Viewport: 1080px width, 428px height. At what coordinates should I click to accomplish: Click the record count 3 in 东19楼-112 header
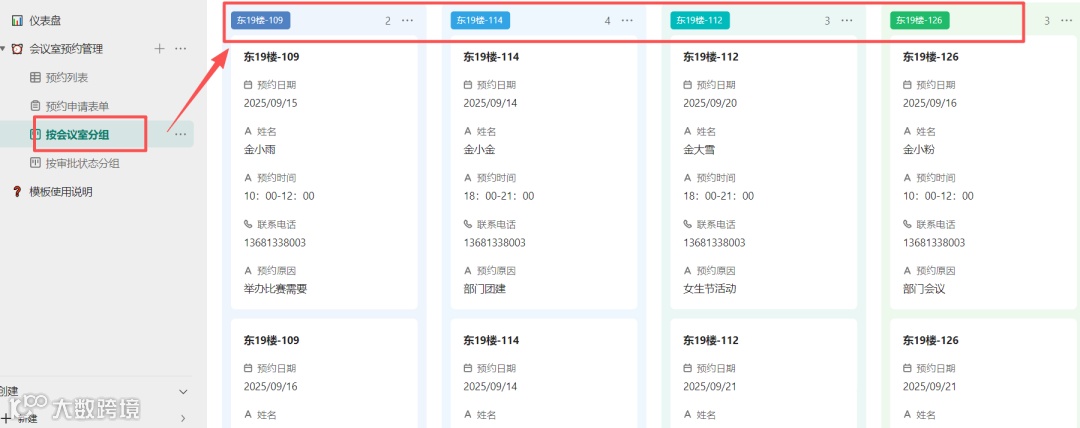[x=827, y=21]
